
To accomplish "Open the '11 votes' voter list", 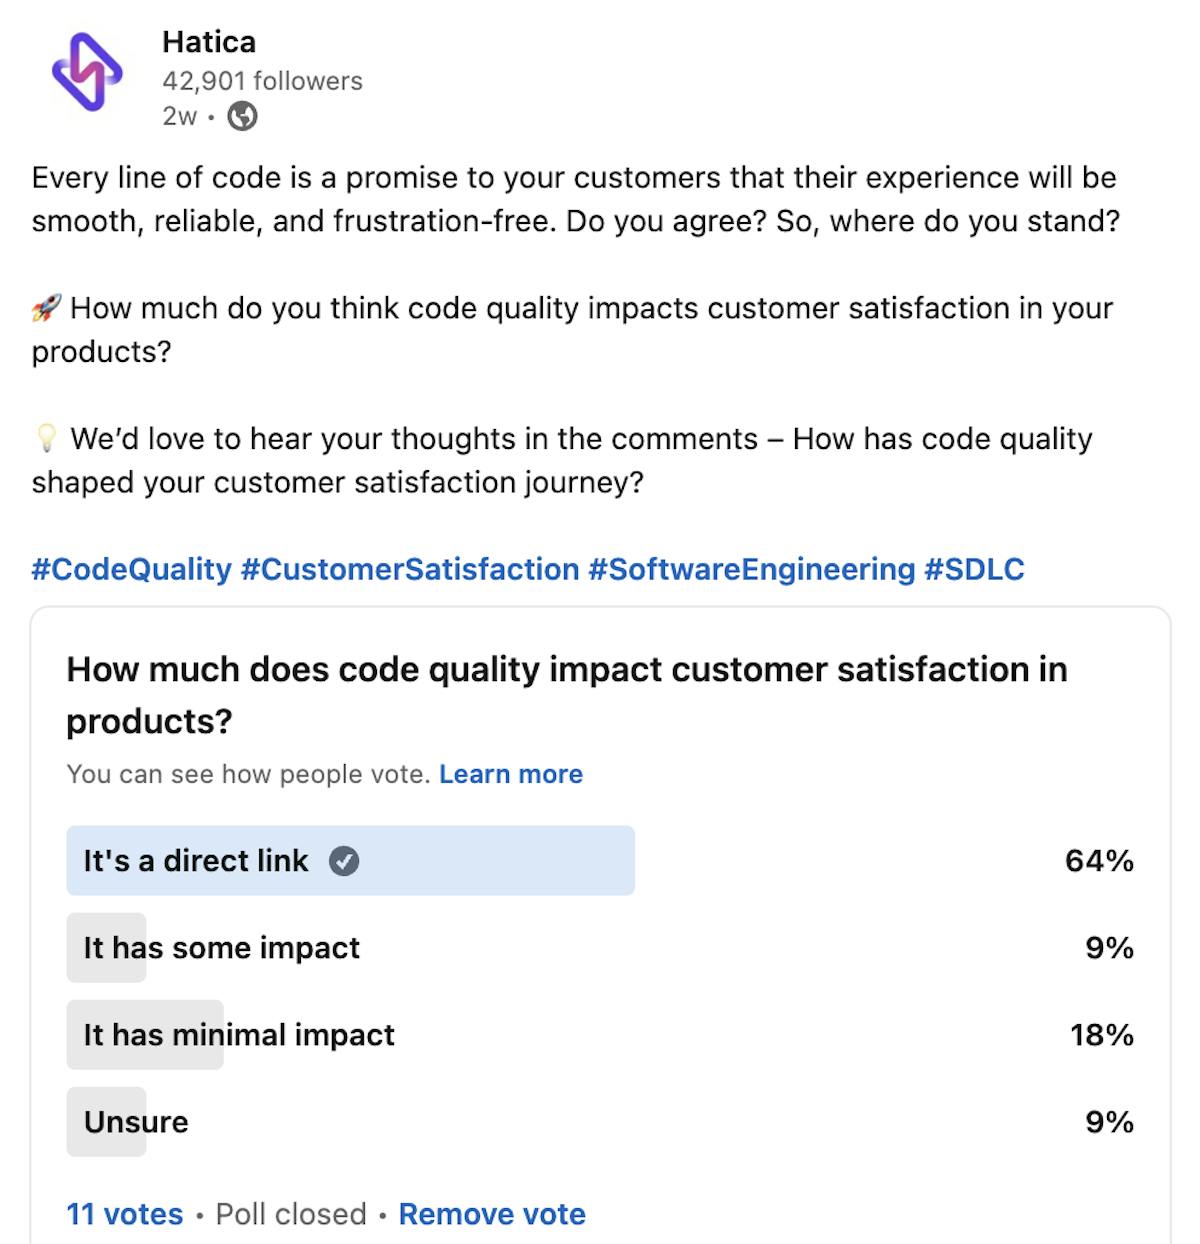I will [x=124, y=1214].
